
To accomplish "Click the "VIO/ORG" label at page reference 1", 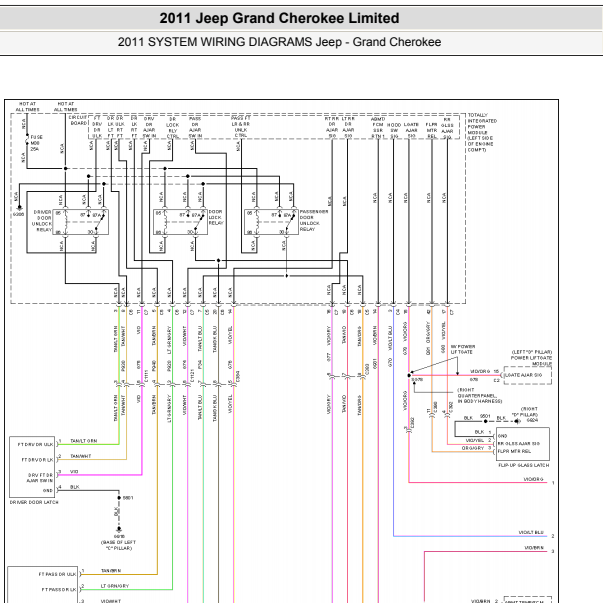I will [533, 479].
